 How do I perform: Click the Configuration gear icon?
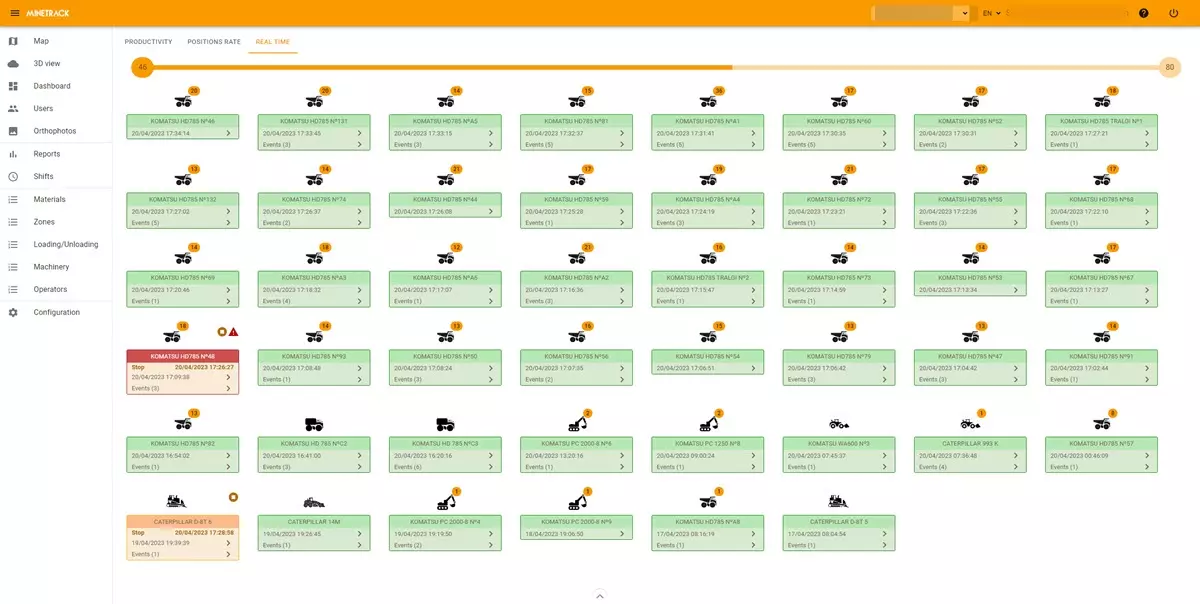pos(13,313)
